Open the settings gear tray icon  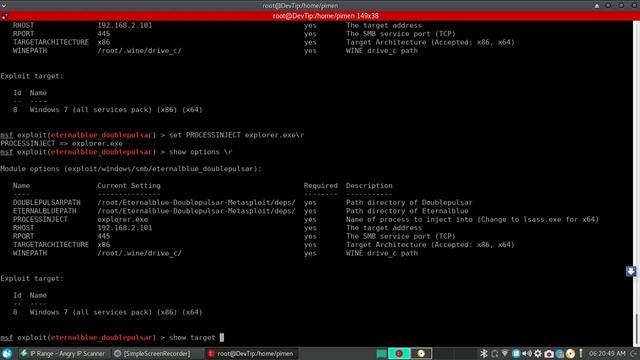tap(538, 353)
